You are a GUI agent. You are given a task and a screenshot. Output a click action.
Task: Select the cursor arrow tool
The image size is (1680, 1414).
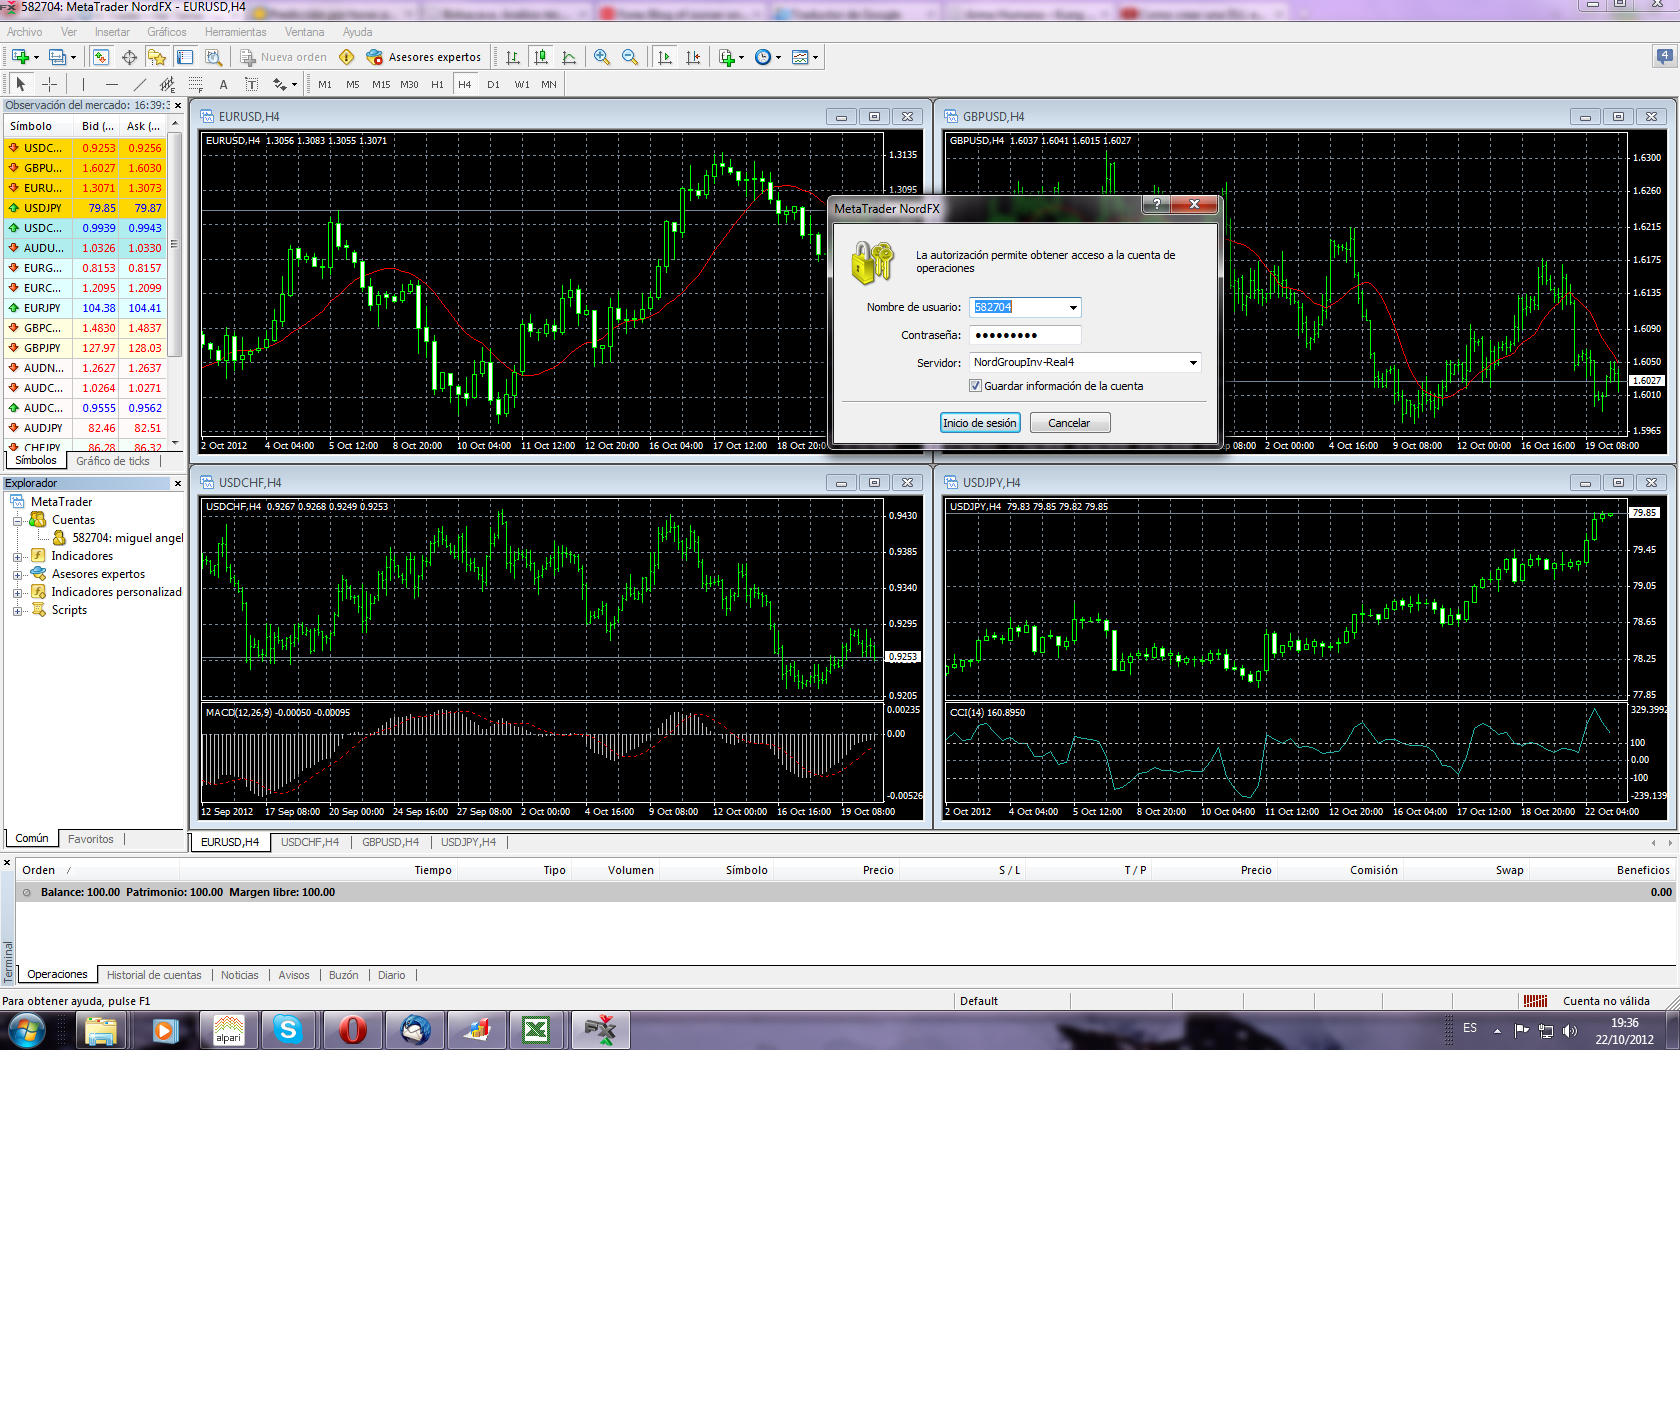(x=21, y=84)
